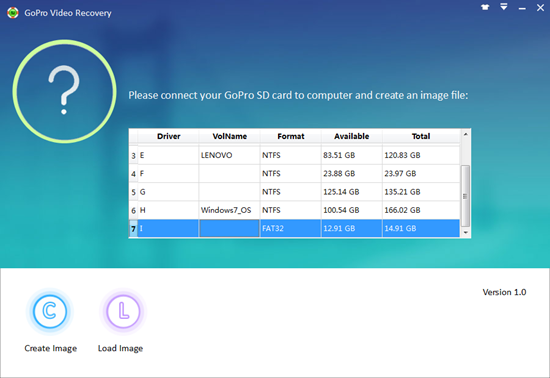Click the 166.02 GB total cell
The width and height of the screenshot is (550, 378).
pos(421,210)
